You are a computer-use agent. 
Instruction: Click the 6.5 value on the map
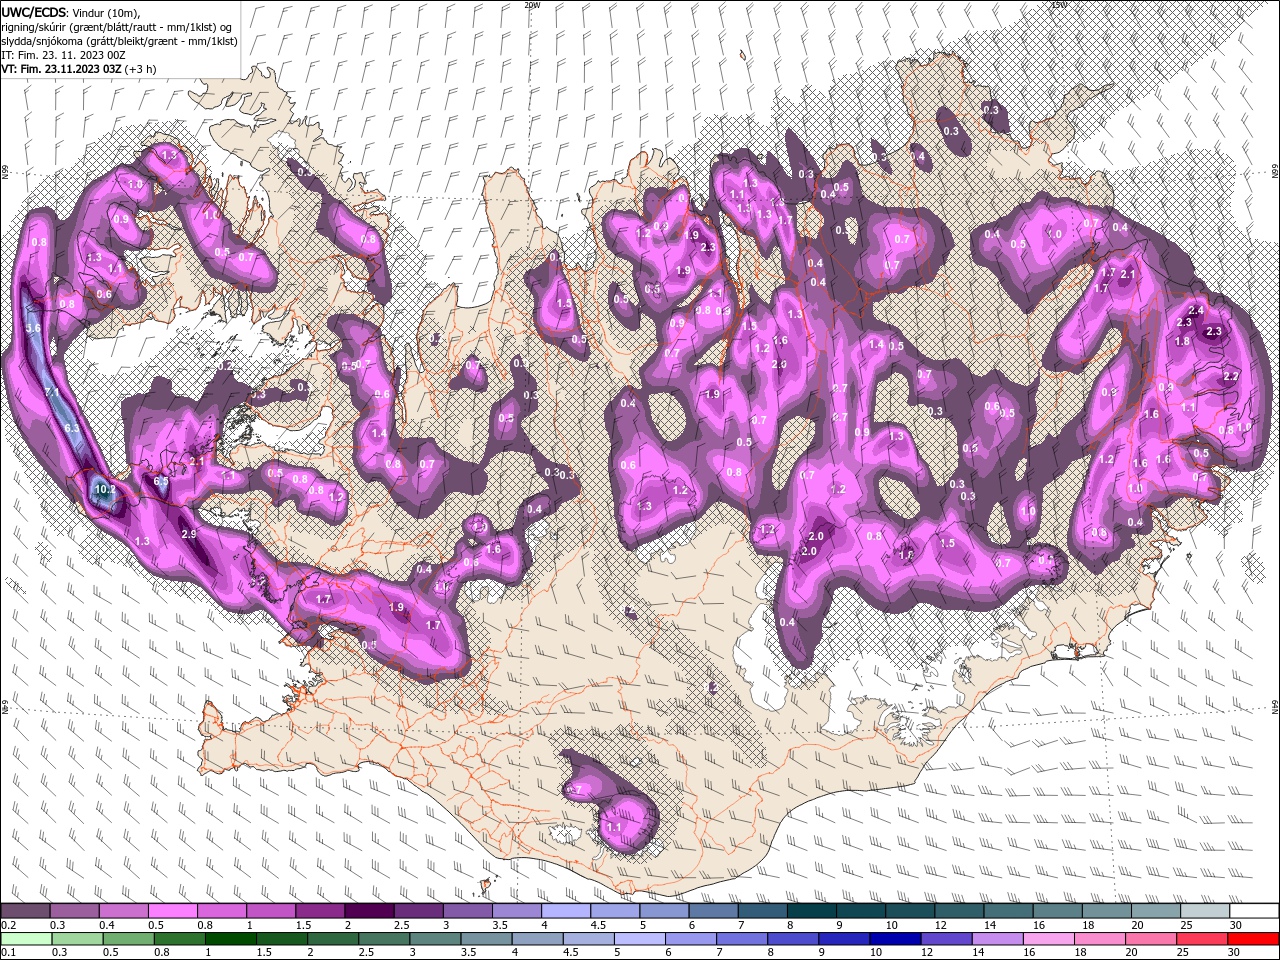(x=161, y=481)
